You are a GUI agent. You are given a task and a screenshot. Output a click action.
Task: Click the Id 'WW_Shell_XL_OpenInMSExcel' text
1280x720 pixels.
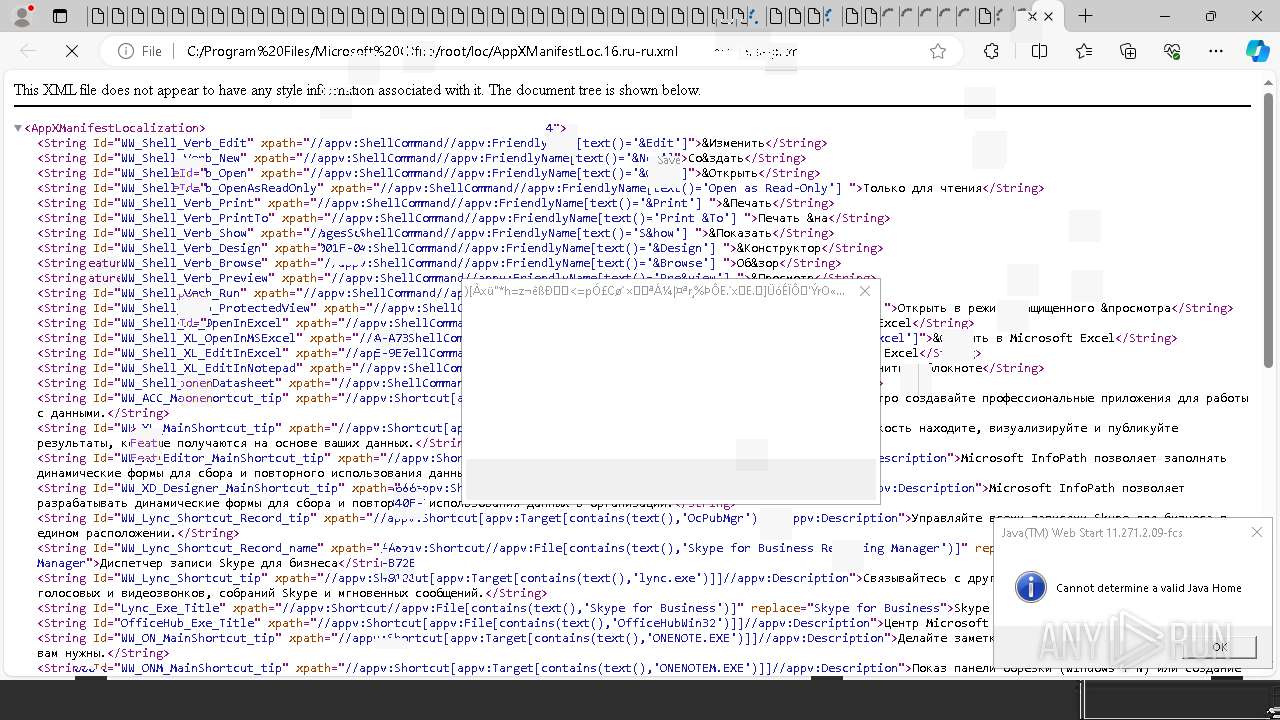pos(208,338)
